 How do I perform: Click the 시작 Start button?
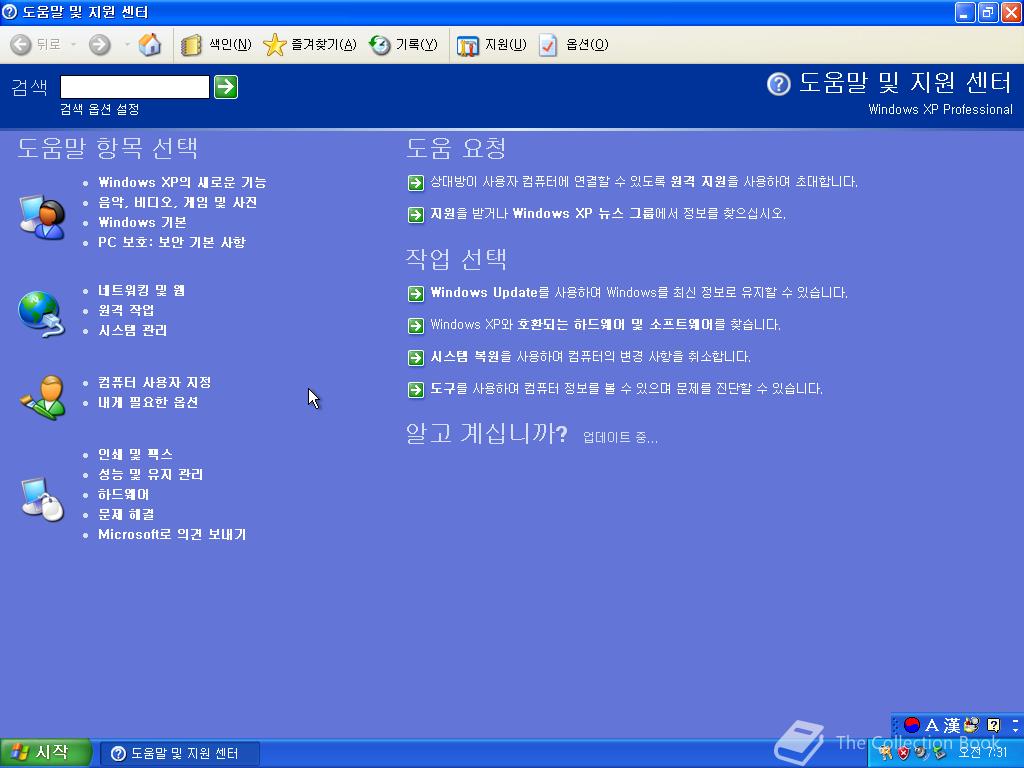pos(46,753)
